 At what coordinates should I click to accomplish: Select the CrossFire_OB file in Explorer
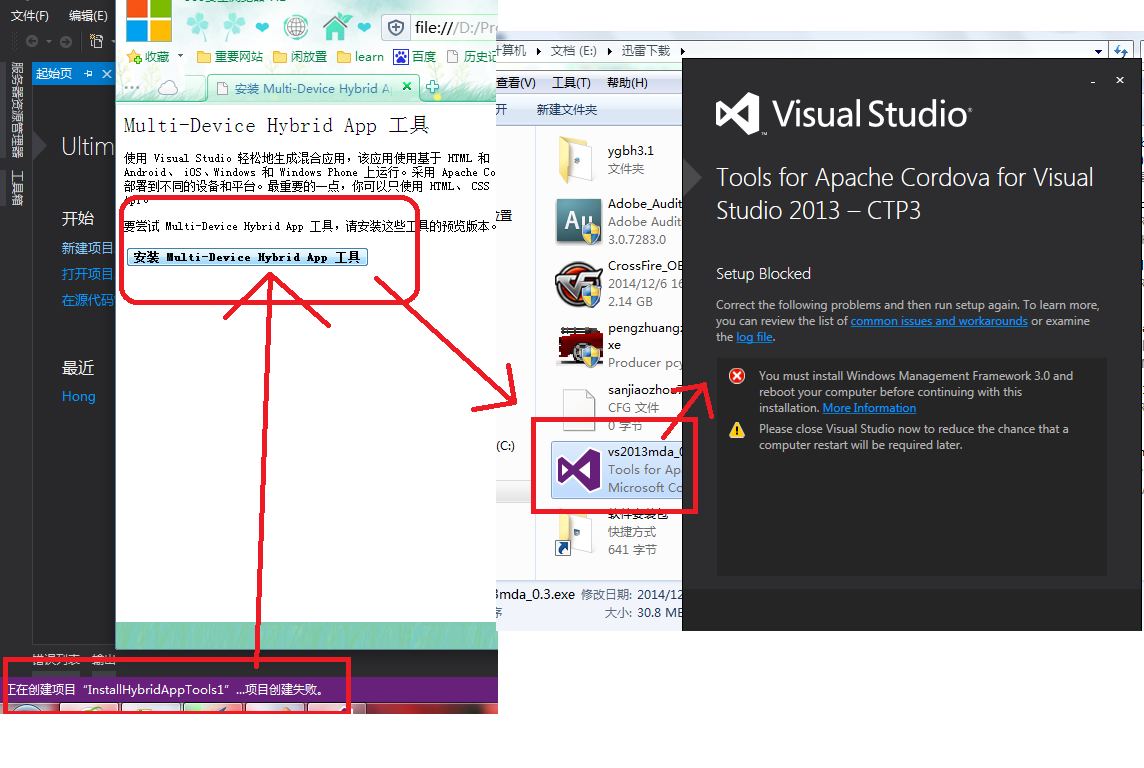pos(617,283)
